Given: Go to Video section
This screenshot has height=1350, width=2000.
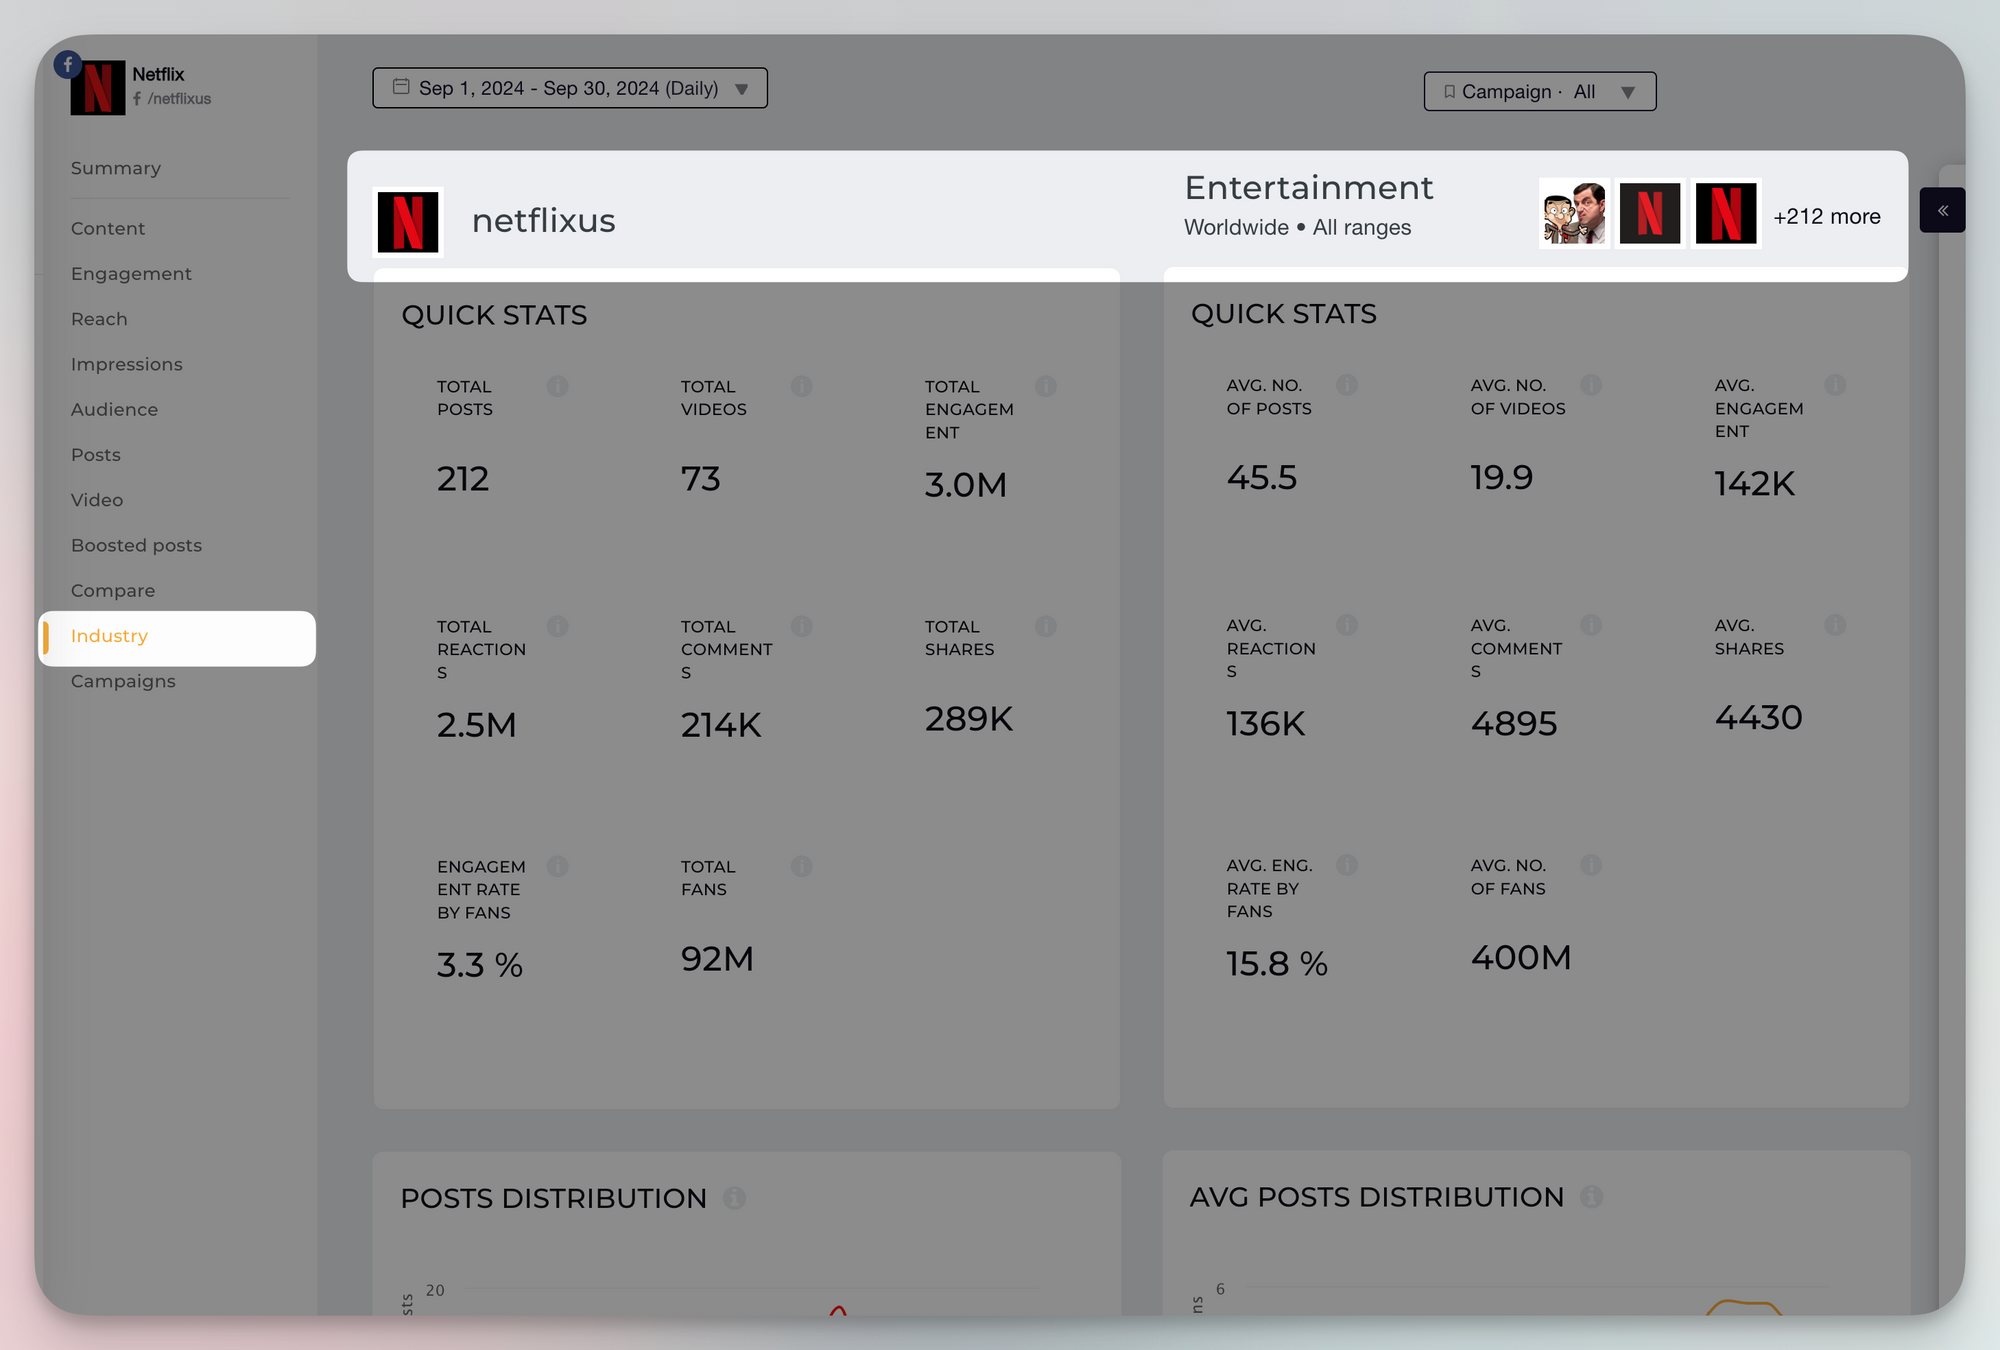Looking at the screenshot, I should tap(97, 500).
